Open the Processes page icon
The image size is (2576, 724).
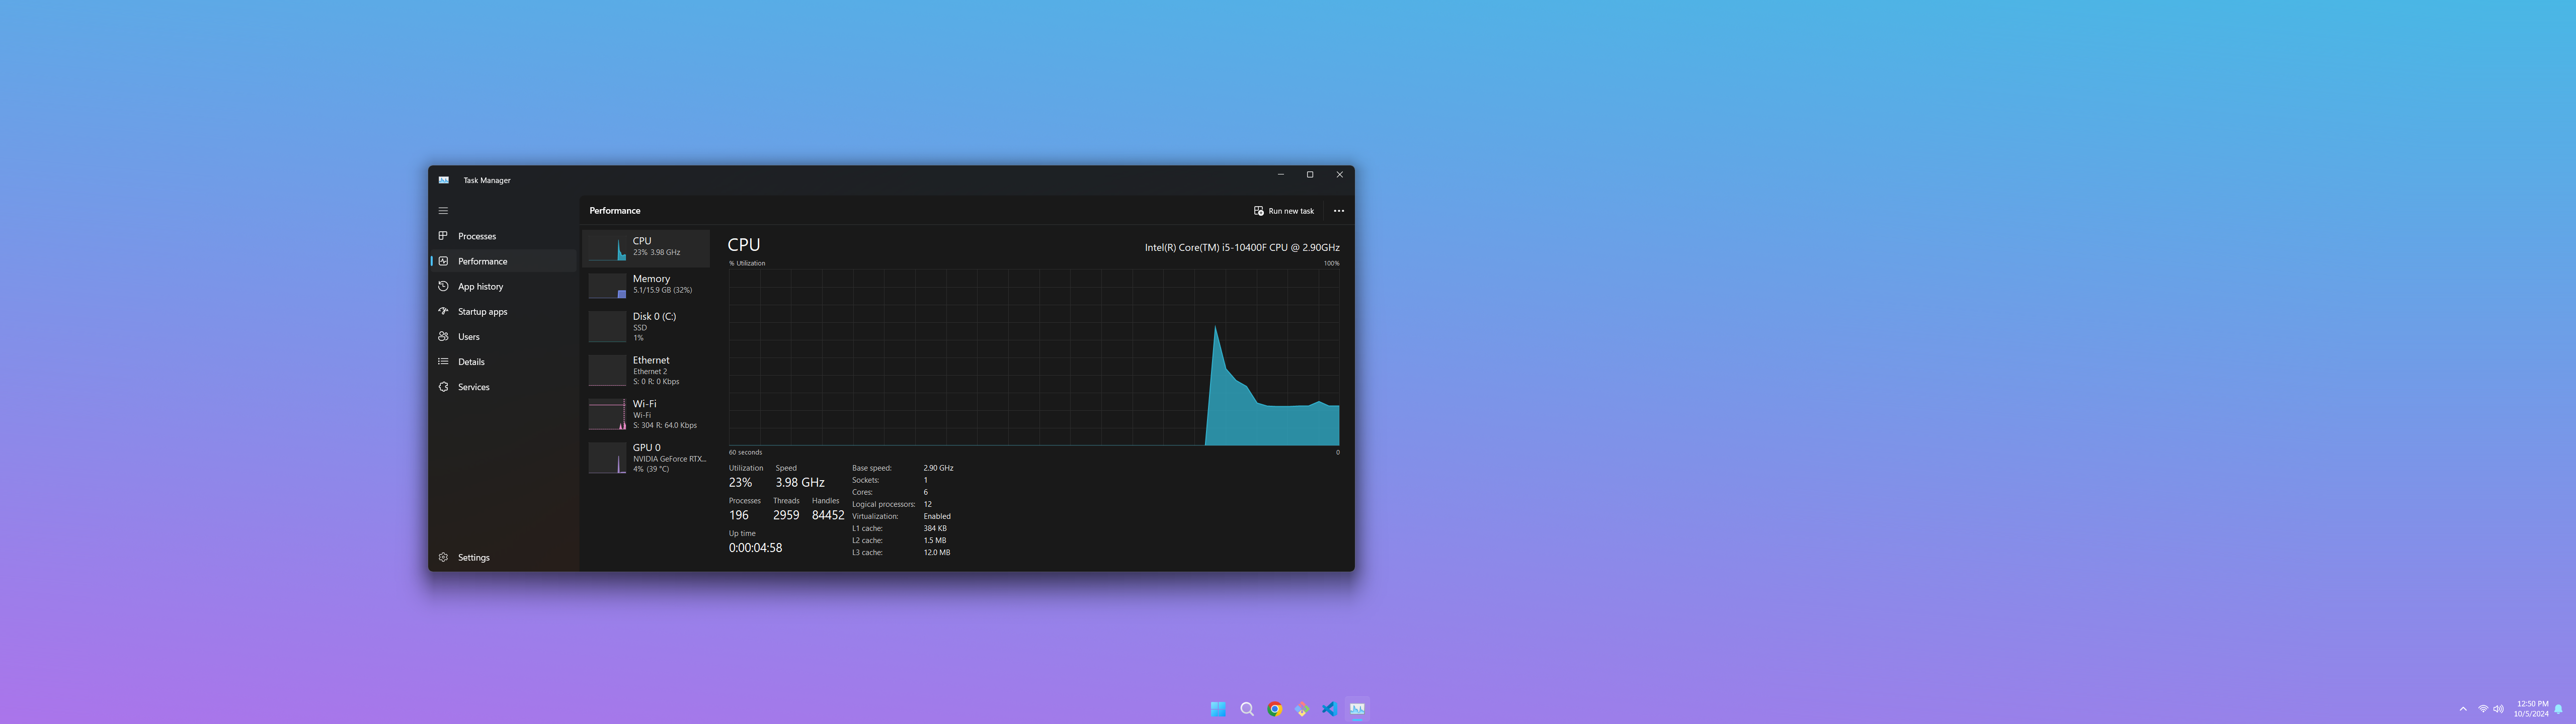point(443,236)
